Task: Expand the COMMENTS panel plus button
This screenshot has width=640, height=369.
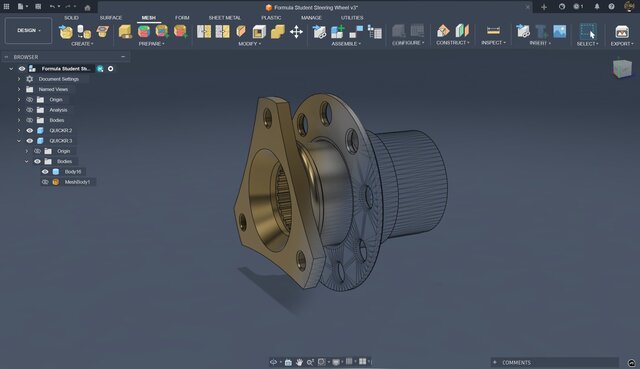Action: pyautogui.click(x=495, y=362)
